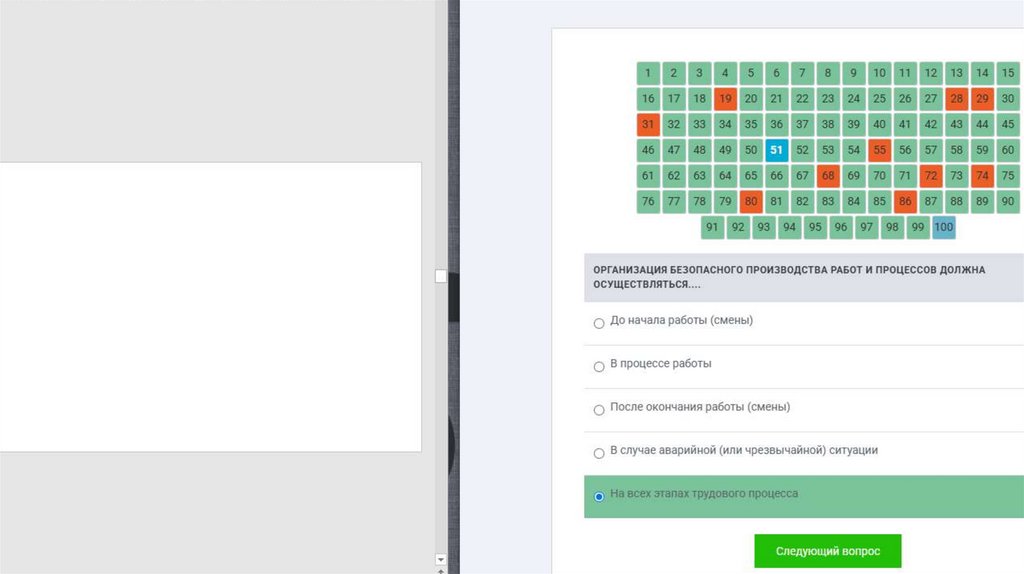Image resolution: width=1024 pixels, height=574 pixels.
Task: Go to question 1 tile
Action: [x=648, y=73]
